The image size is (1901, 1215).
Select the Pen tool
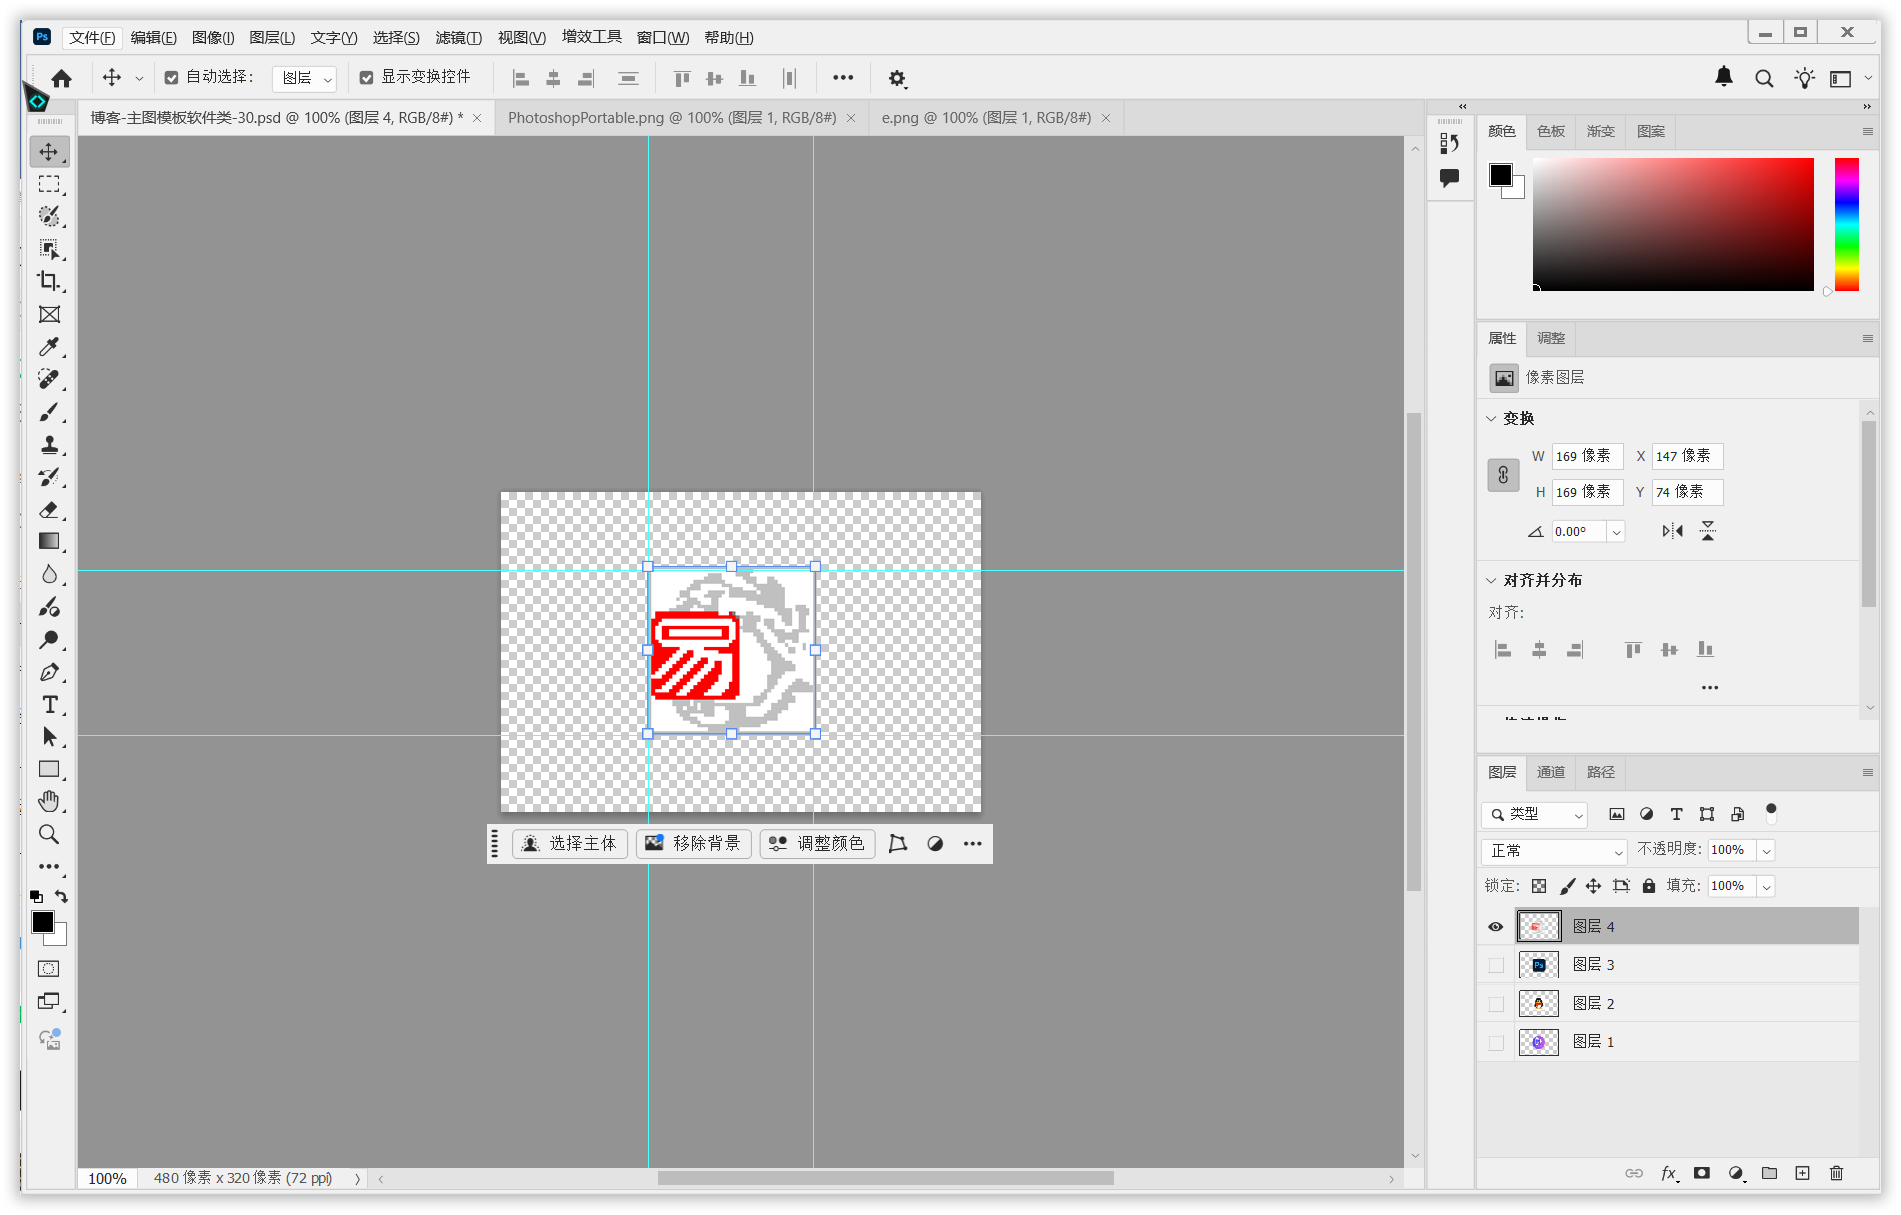pos(49,673)
